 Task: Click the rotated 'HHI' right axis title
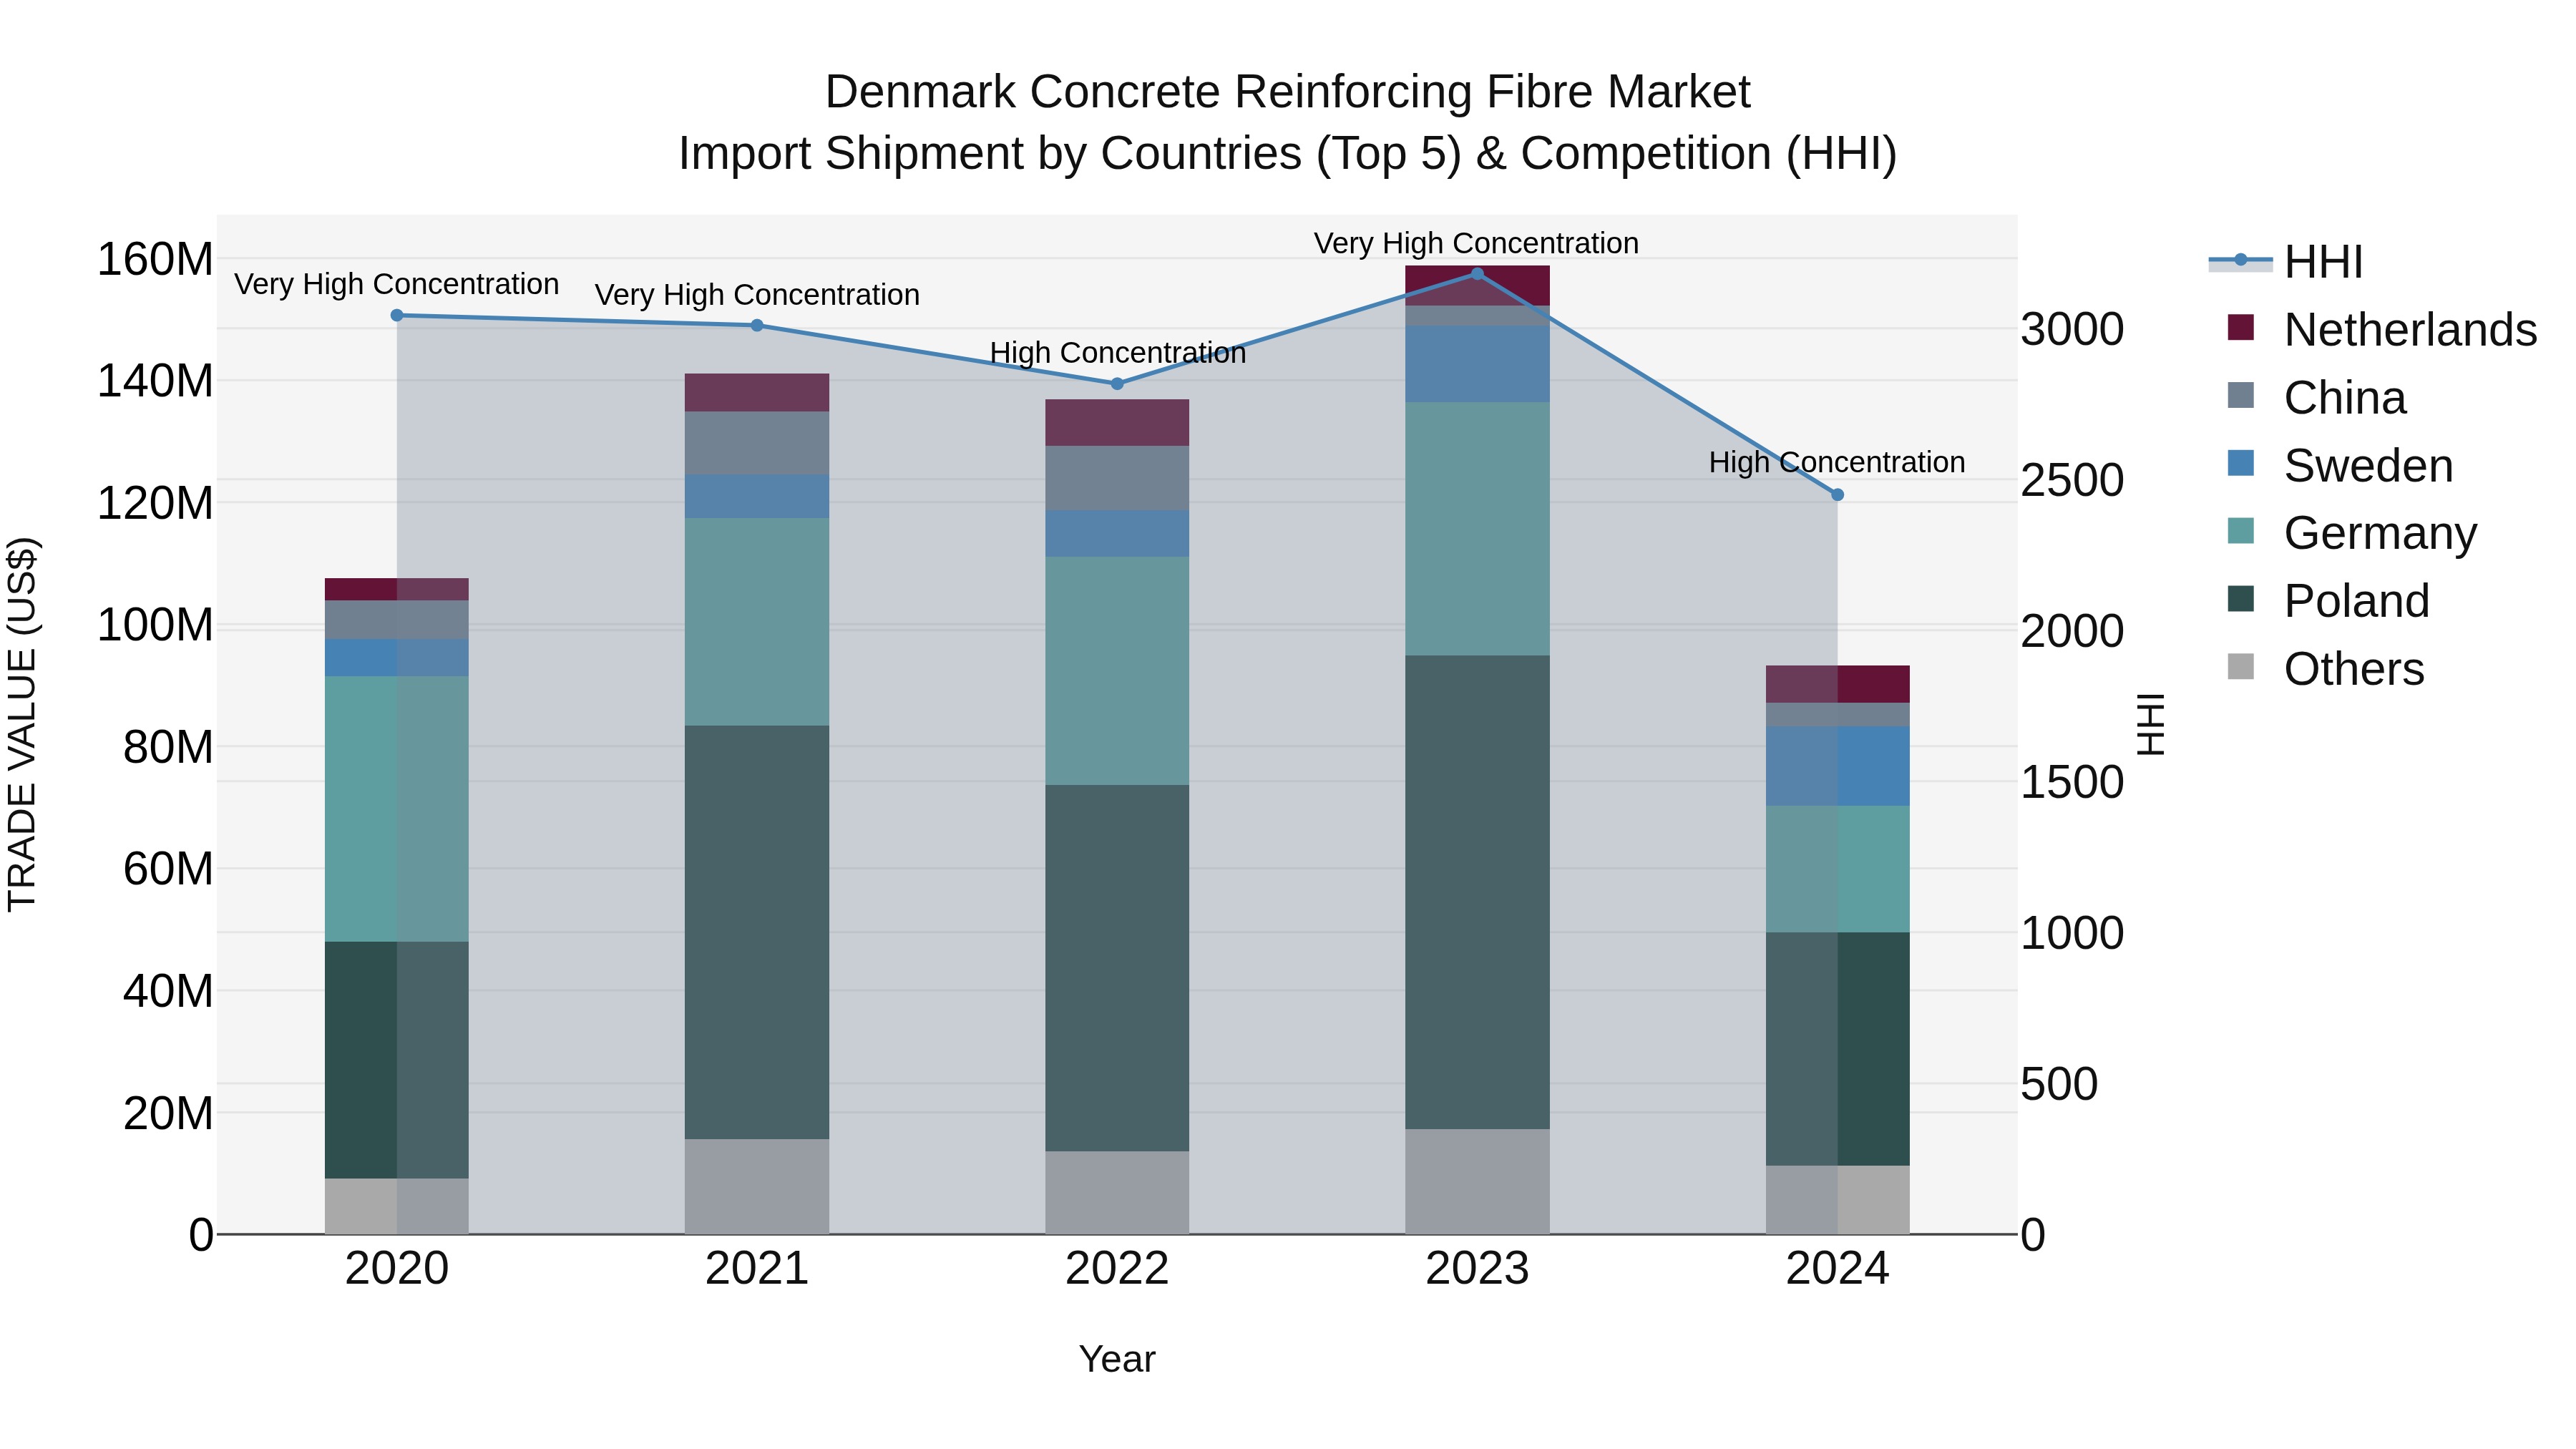tap(2150, 724)
